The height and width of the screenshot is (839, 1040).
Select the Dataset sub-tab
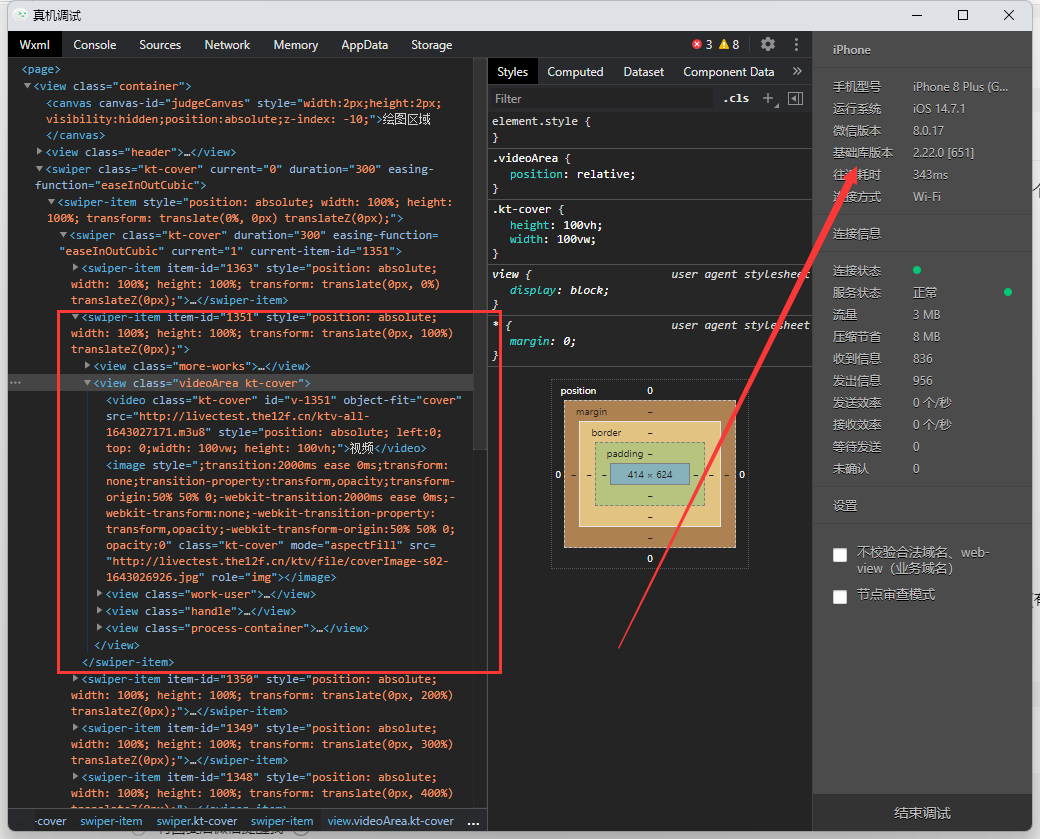tap(643, 72)
